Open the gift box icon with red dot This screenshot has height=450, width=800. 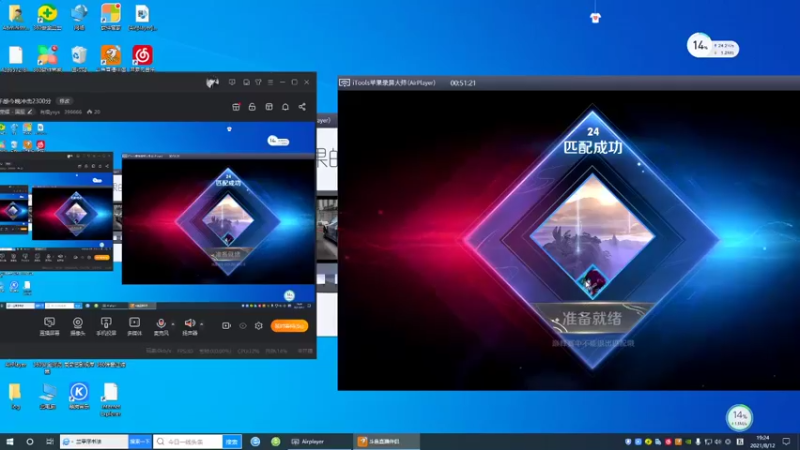point(236,107)
